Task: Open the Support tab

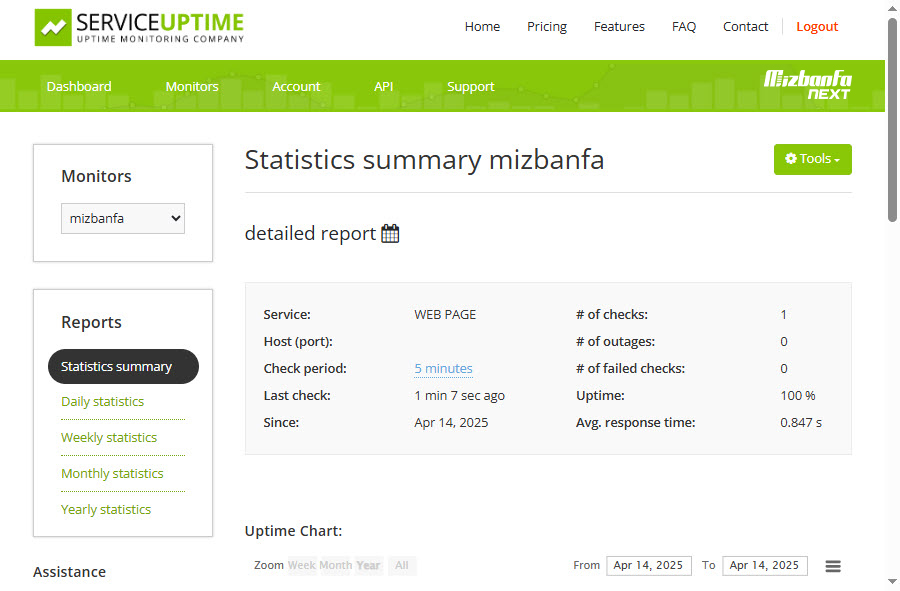Action: [471, 87]
